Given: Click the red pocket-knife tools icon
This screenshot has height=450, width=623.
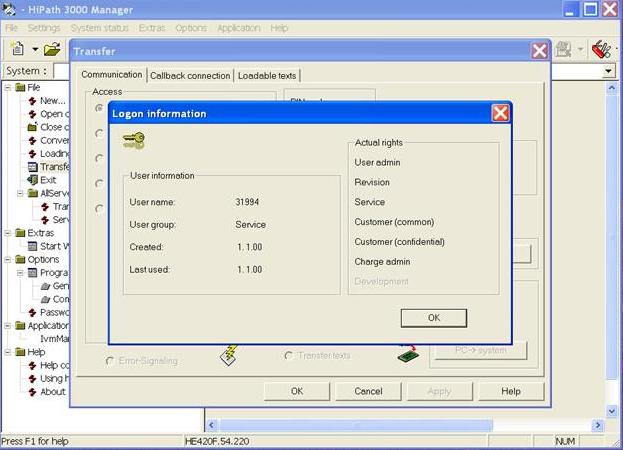Looking at the screenshot, I should (602, 50).
